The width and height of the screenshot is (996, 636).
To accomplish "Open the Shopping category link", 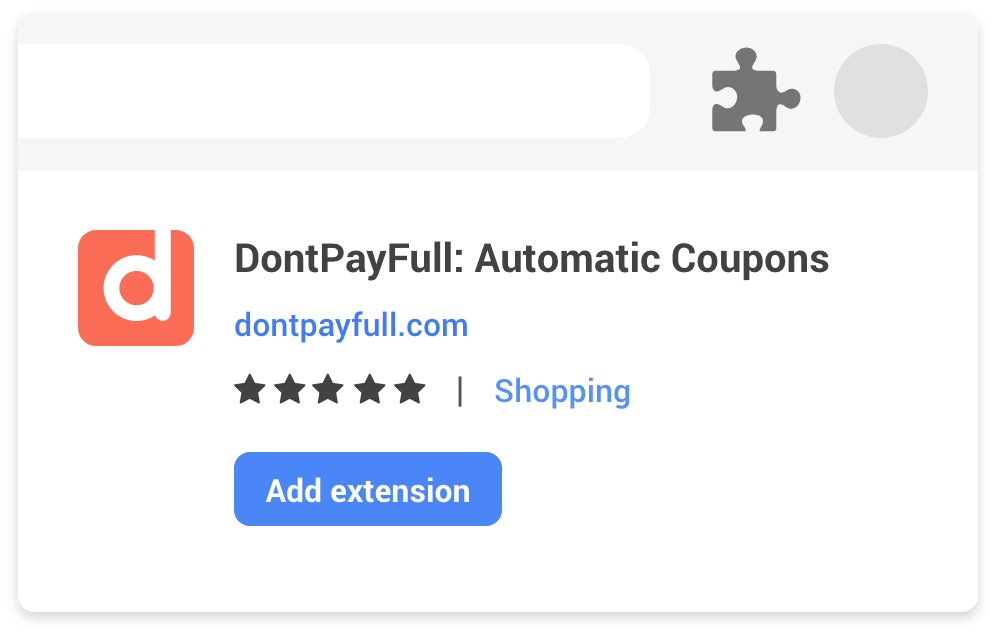I will [x=562, y=391].
